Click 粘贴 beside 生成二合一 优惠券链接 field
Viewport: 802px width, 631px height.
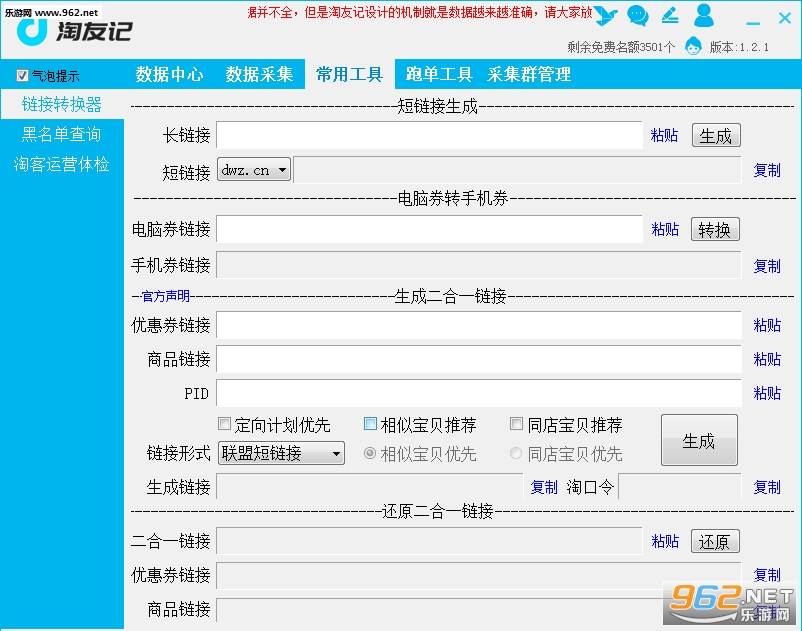(767, 325)
